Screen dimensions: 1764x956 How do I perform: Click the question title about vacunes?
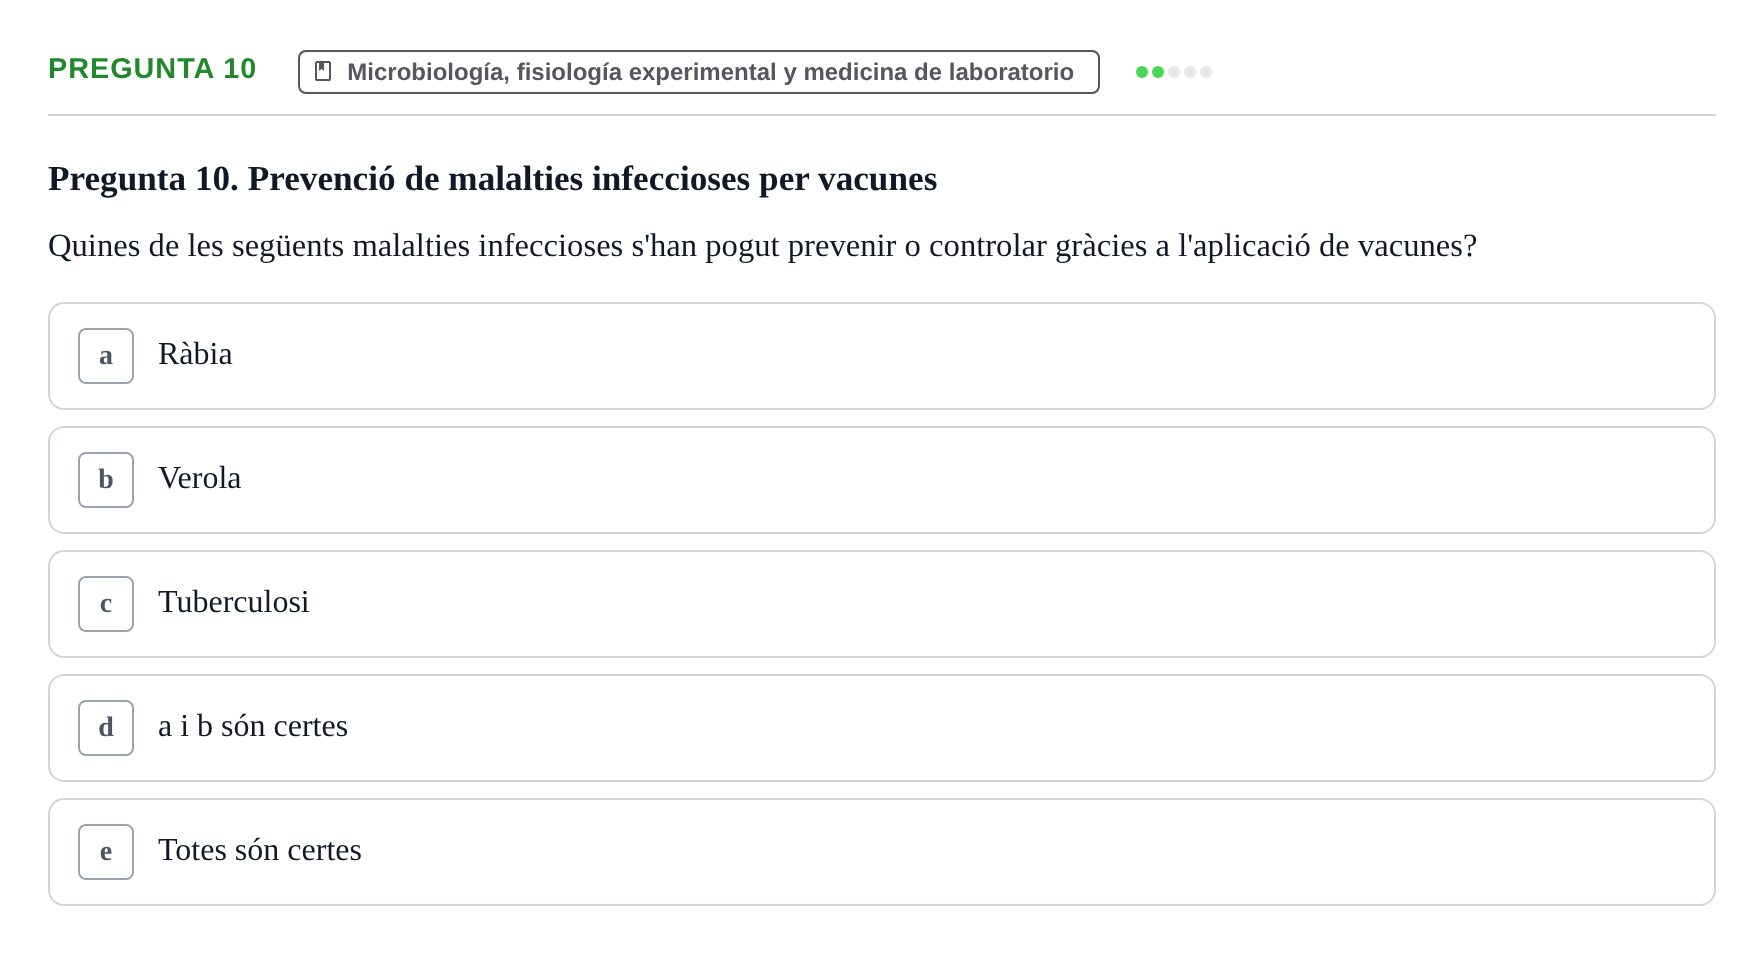[x=492, y=179]
